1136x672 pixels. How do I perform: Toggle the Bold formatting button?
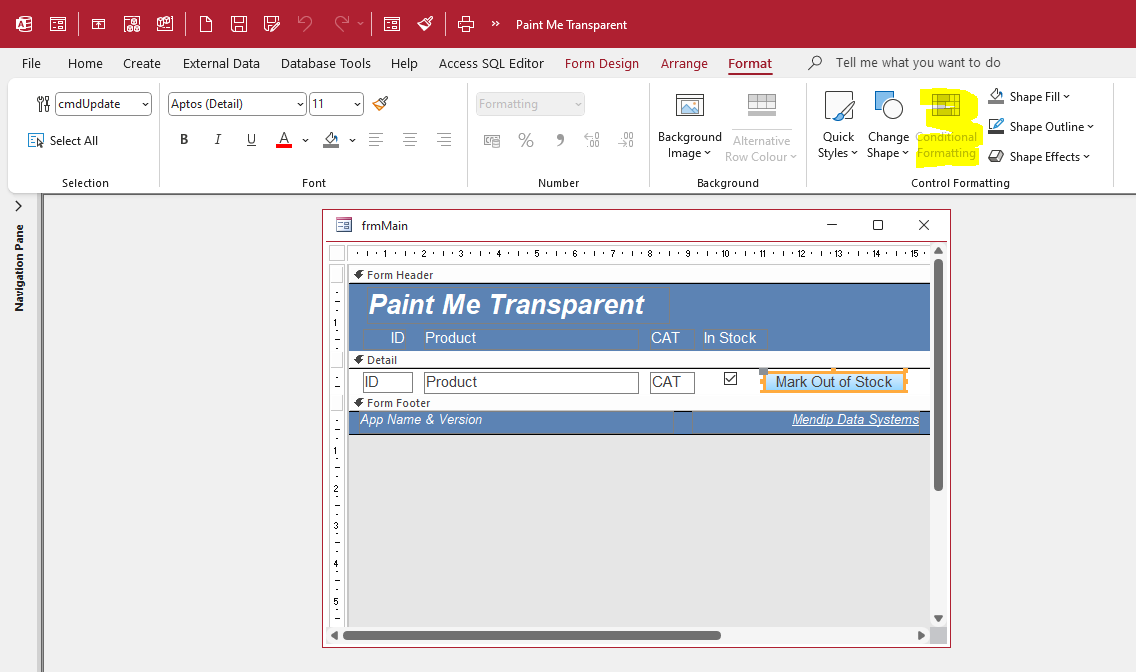point(184,140)
